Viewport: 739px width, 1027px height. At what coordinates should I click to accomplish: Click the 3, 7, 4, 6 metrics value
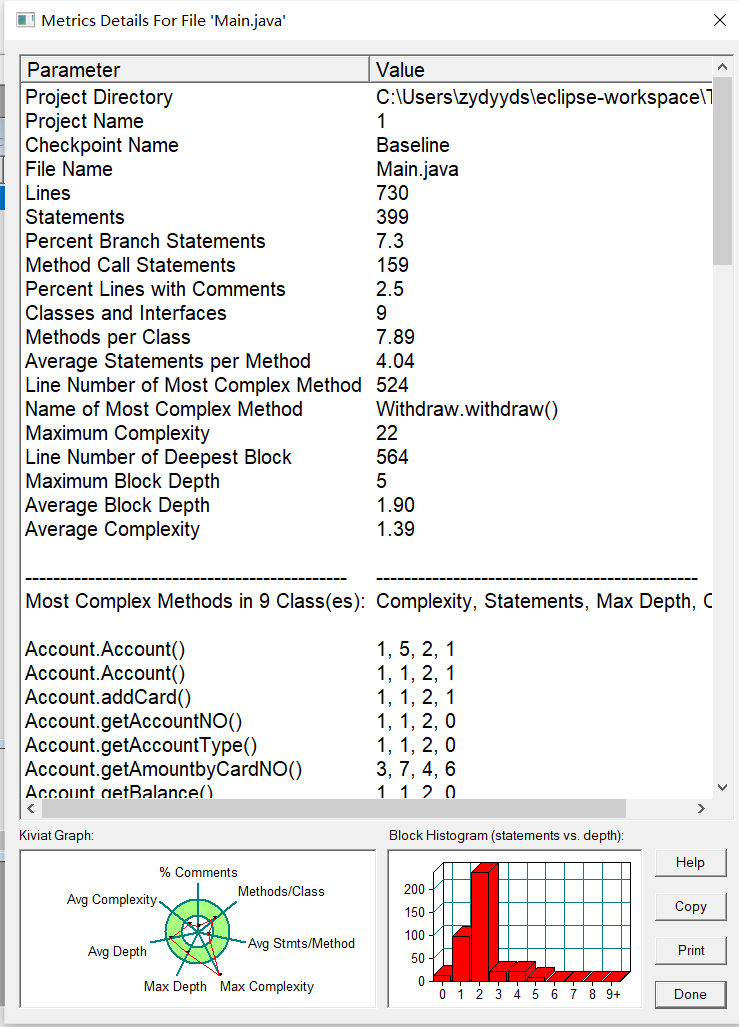coord(416,769)
